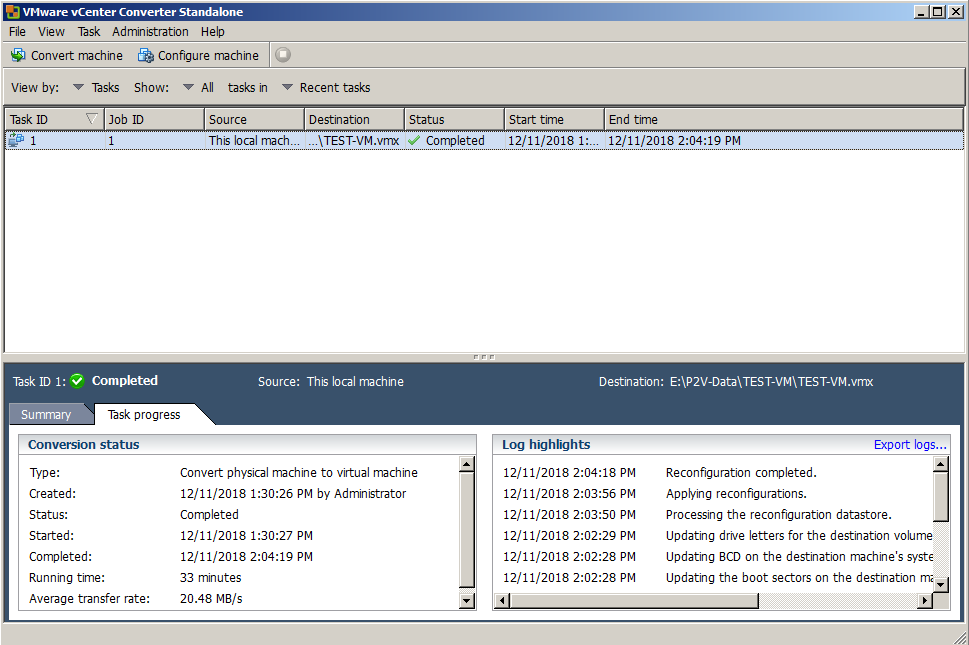Open the Help menu
This screenshot has width=969, height=645.
pos(213,32)
